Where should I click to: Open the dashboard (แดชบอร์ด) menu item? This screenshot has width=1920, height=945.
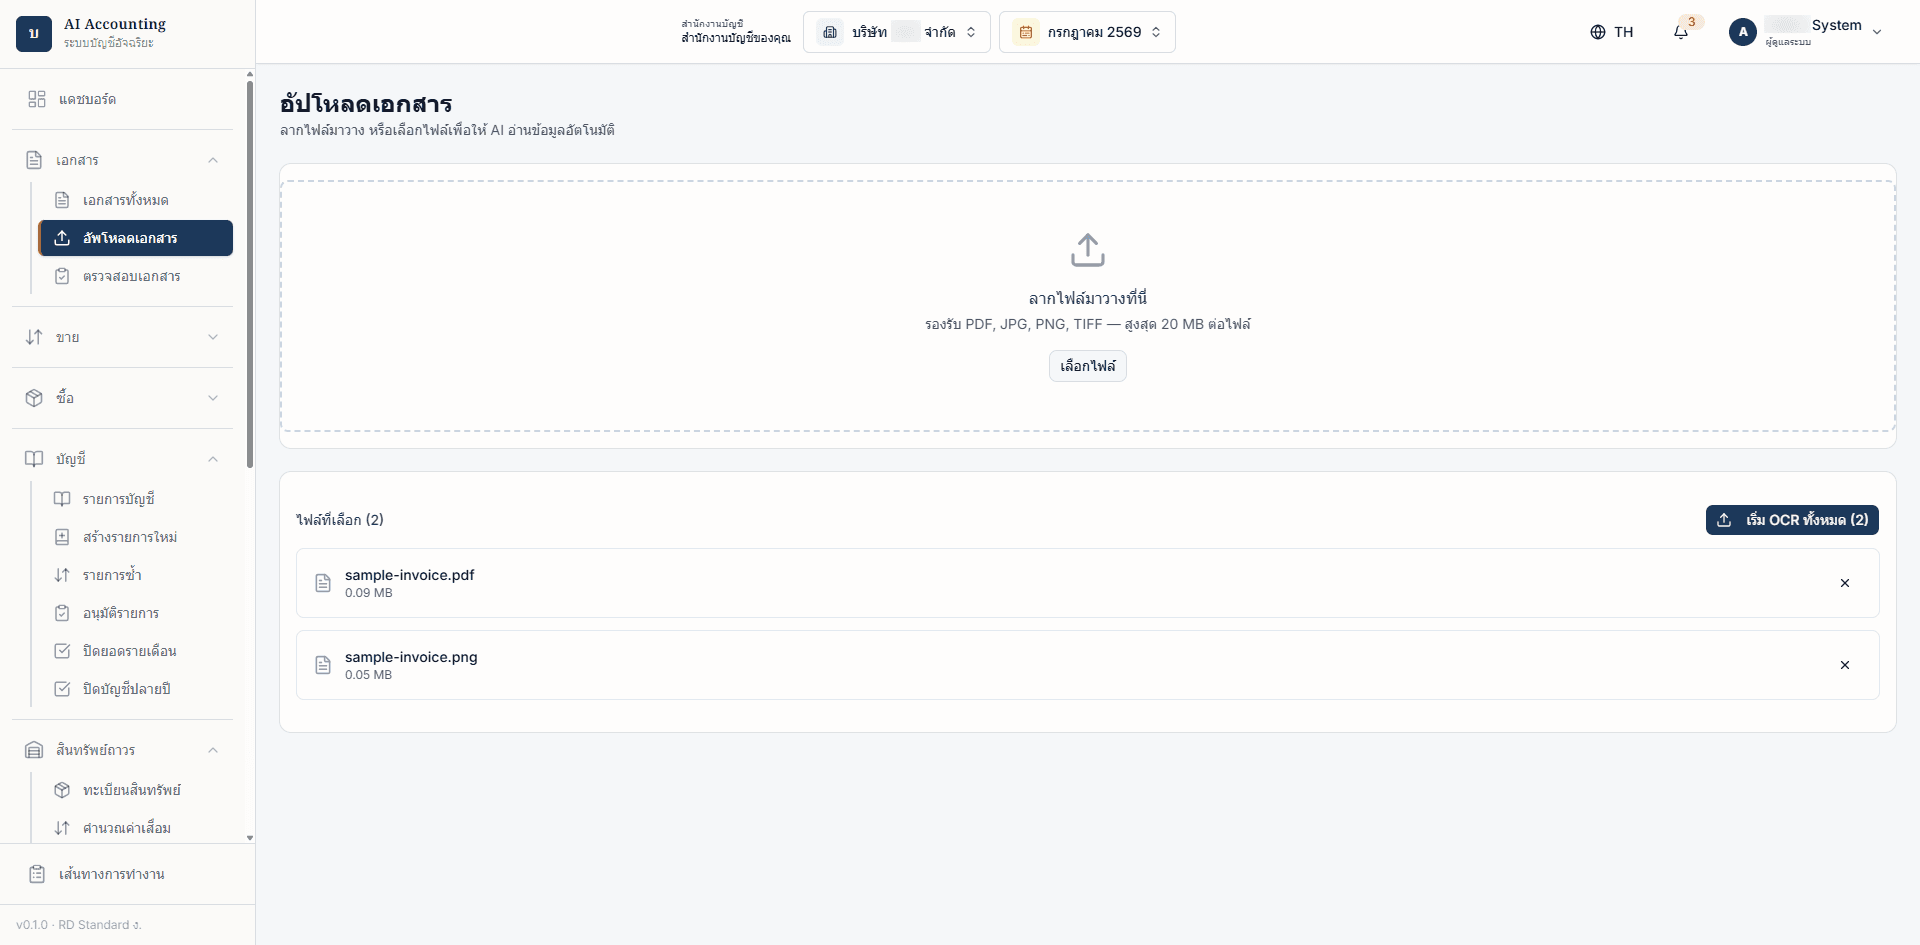pyautogui.click(x=122, y=99)
